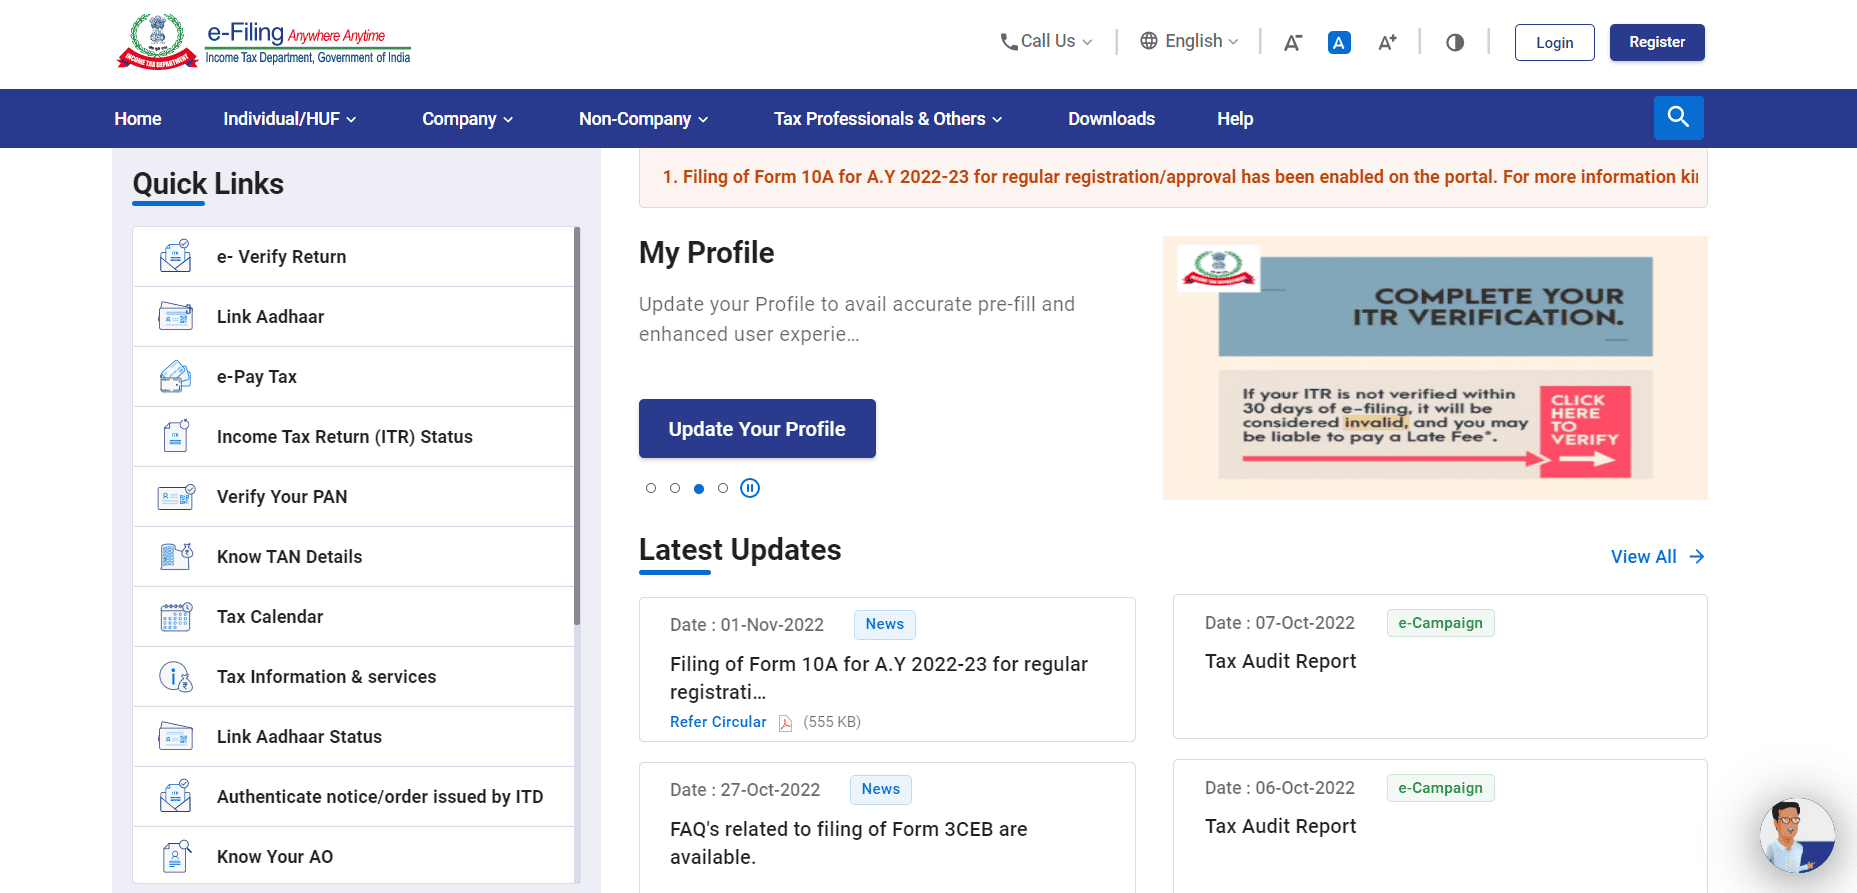The image size is (1857, 893).
Task: Reset to default font size A icon
Action: pos(1339,42)
